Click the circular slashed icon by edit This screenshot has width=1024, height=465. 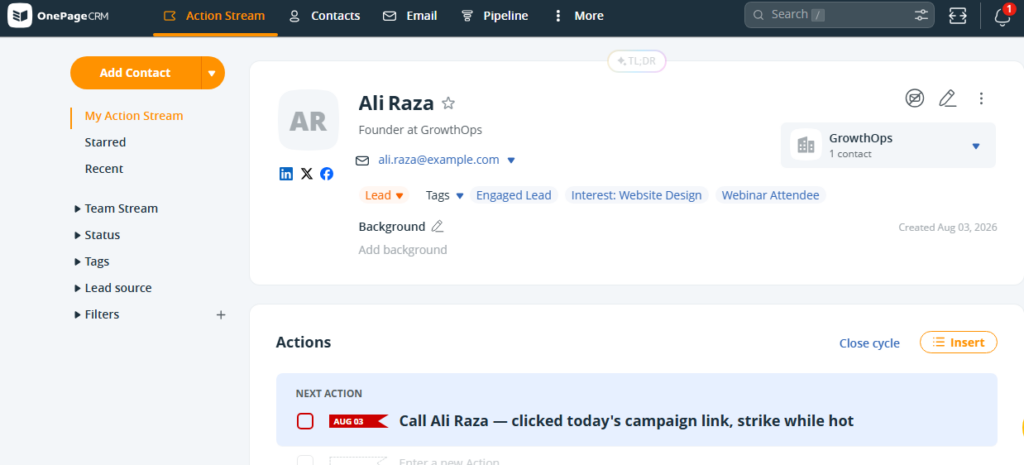[x=914, y=99]
